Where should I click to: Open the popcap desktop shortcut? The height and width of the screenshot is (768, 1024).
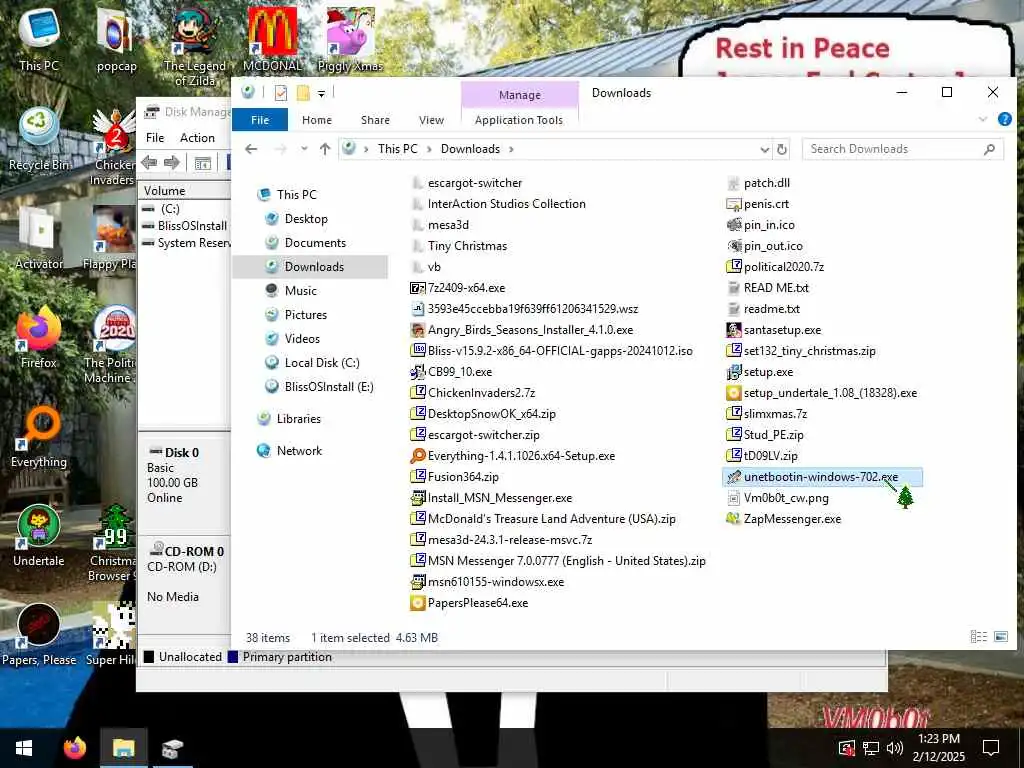[x=117, y=40]
